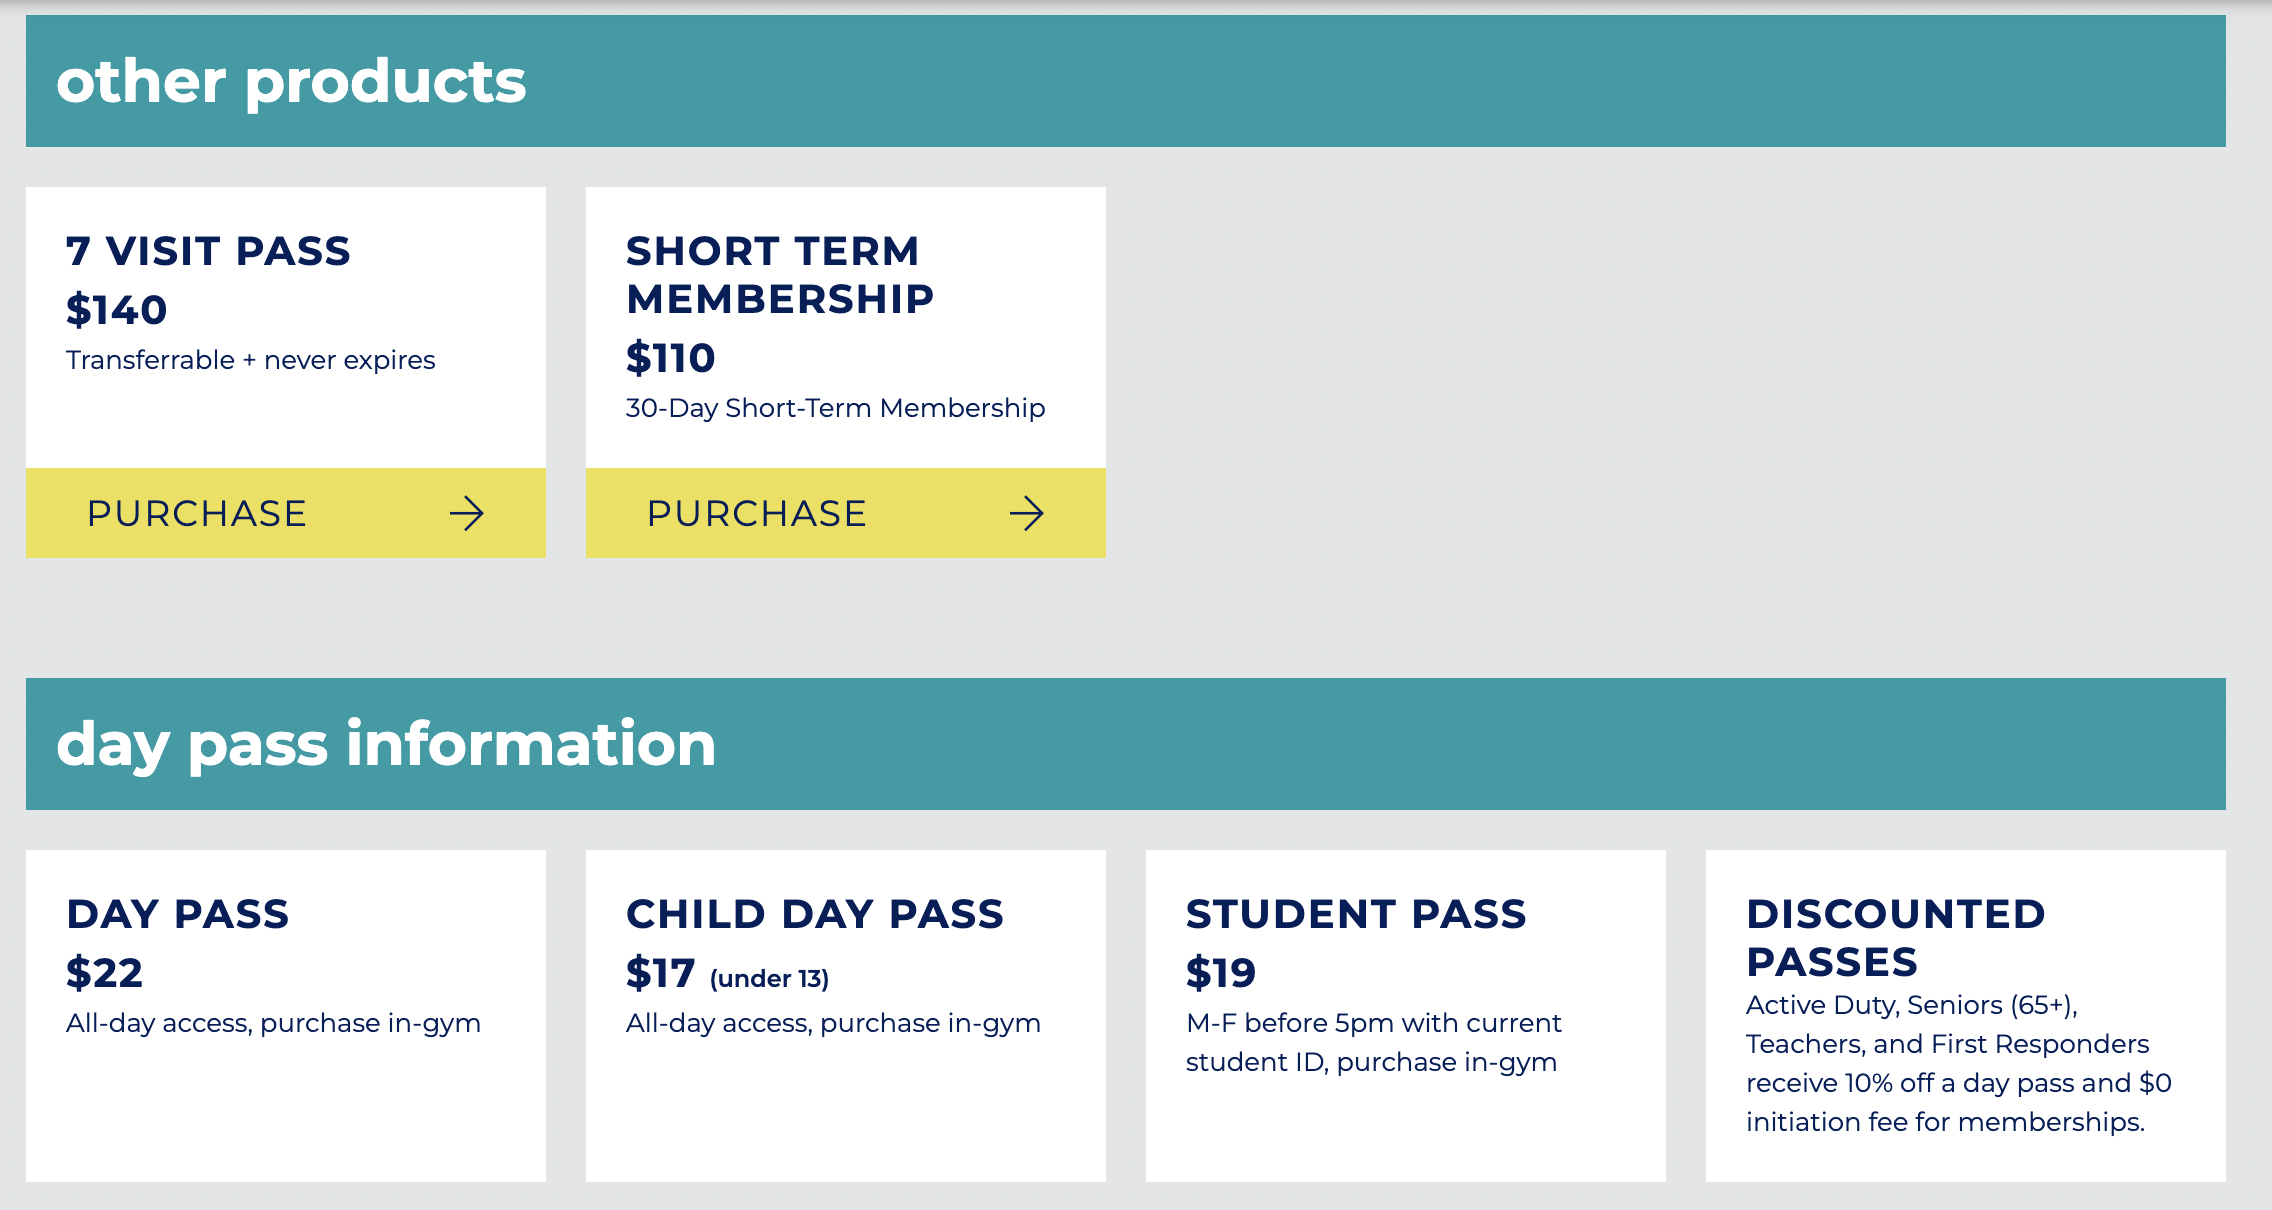Click the '30-Day Short-Term Membership' description
Image resolution: width=2272 pixels, height=1210 pixels.
tap(836, 408)
